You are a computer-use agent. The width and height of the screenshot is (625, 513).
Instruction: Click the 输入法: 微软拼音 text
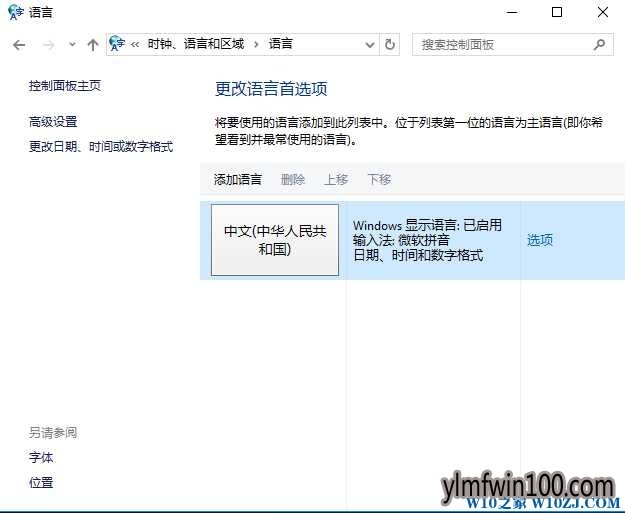(401, 240)
